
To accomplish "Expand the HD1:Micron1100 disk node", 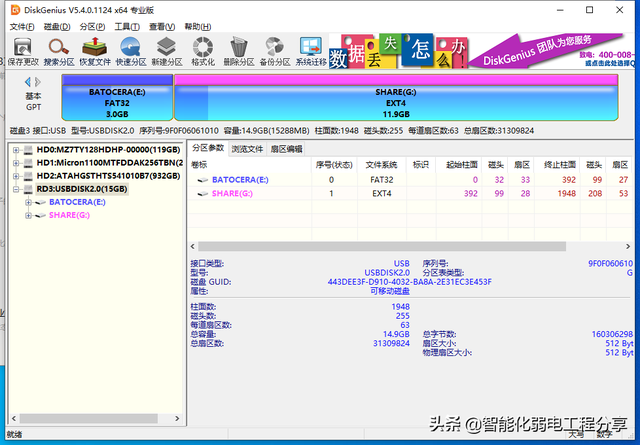I will point(16,163).
